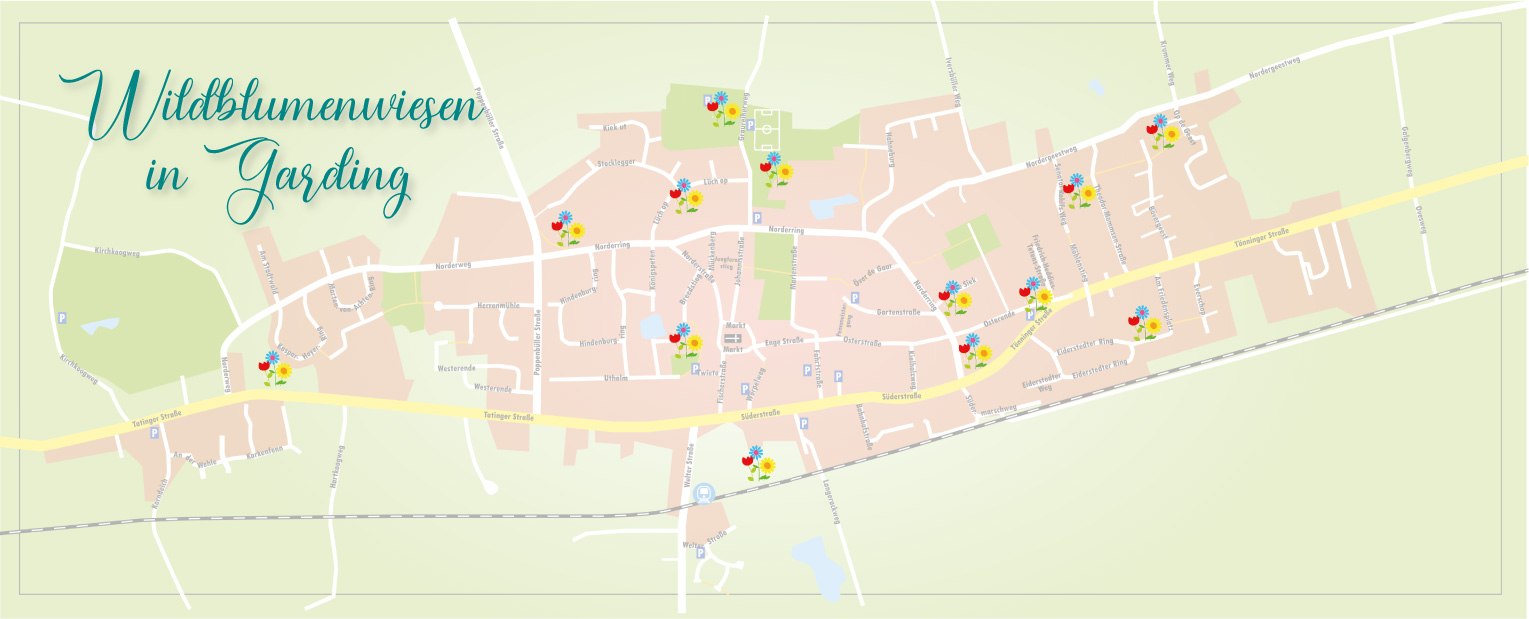
Task: Click the parking icon on Tatinger Straße
Action: [x=154, y=433]
